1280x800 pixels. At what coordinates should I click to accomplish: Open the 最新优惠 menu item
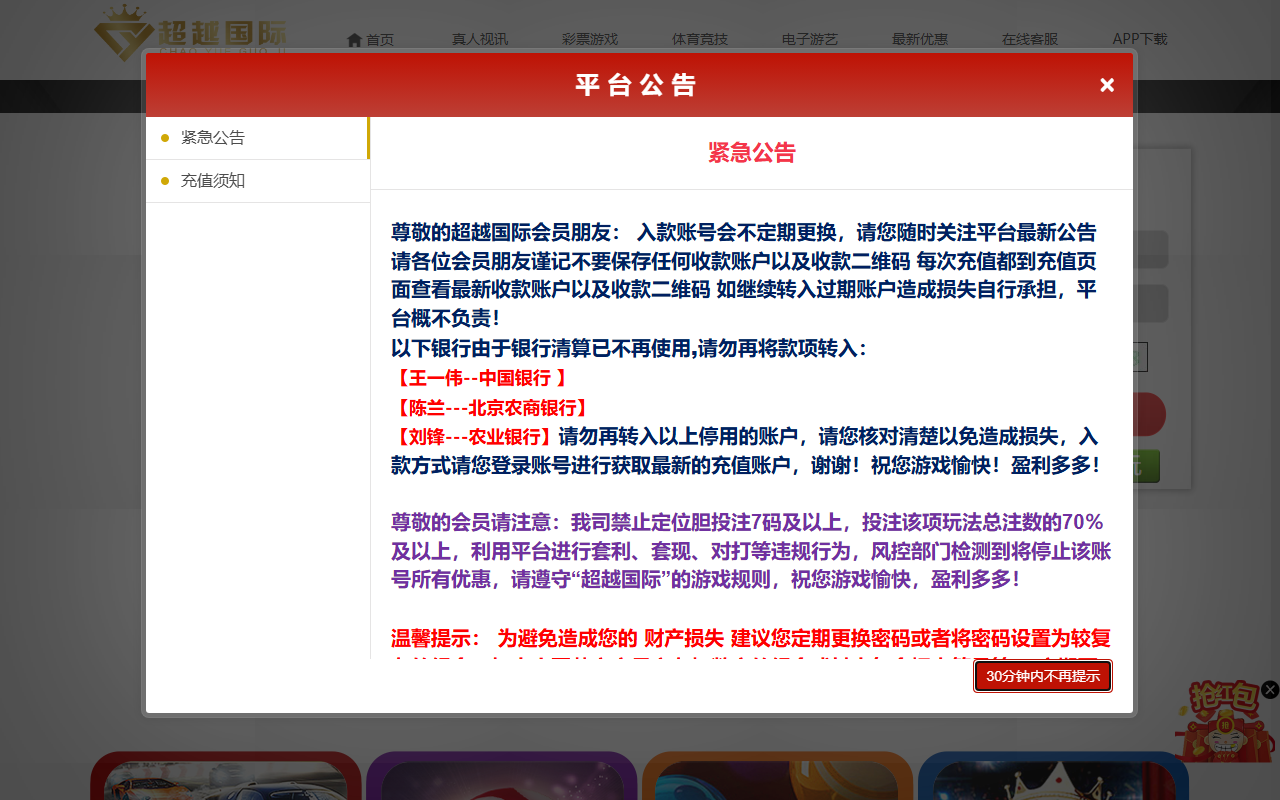pyautogui.click(x=920, y=40)
